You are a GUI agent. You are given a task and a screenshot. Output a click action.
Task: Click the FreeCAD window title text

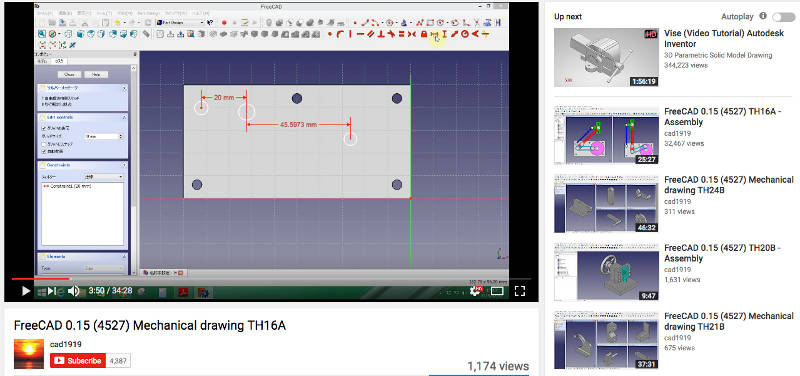point(271,7)
